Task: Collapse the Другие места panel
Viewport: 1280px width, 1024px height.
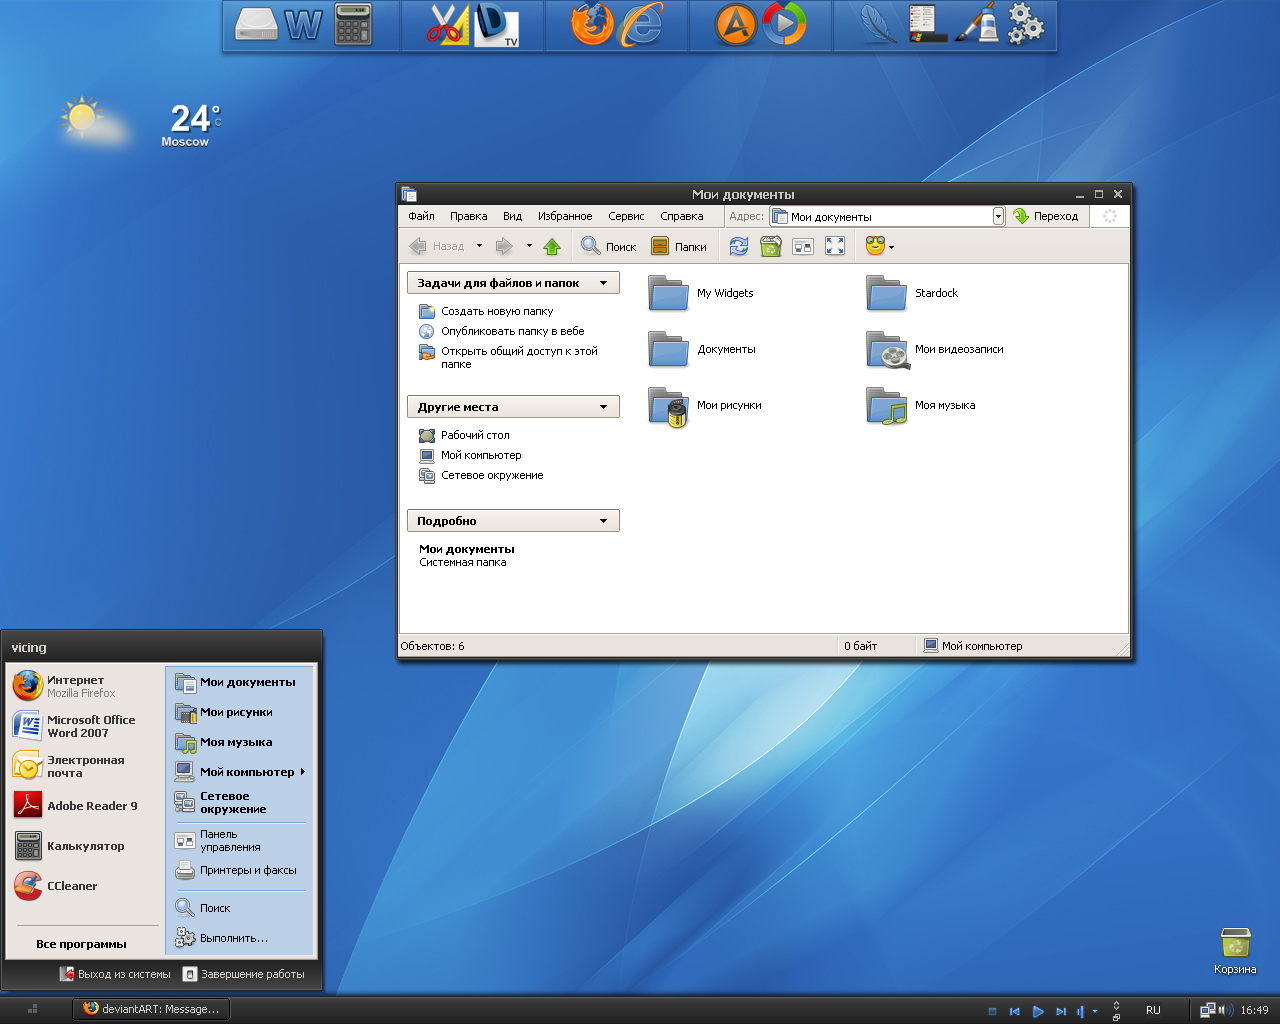Action: pos(603,407)
